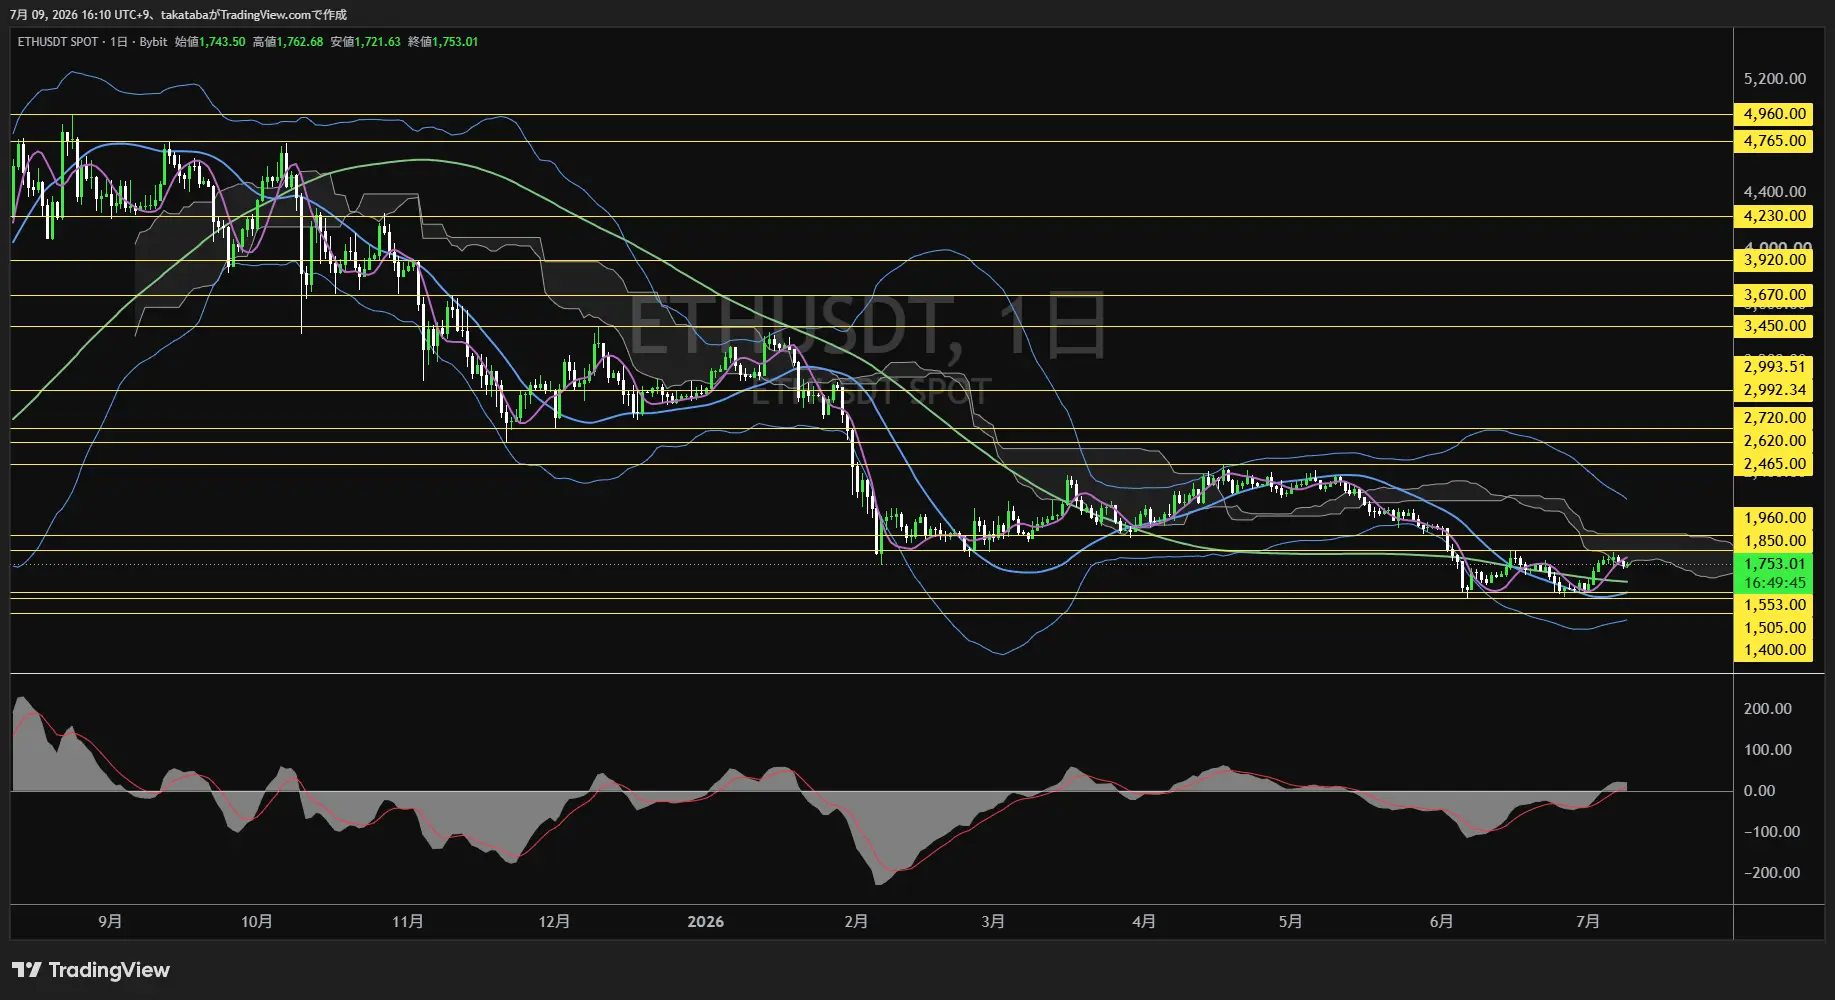
Task: Select the 1,505.00 yellow price label
Action: [1774, 628]
